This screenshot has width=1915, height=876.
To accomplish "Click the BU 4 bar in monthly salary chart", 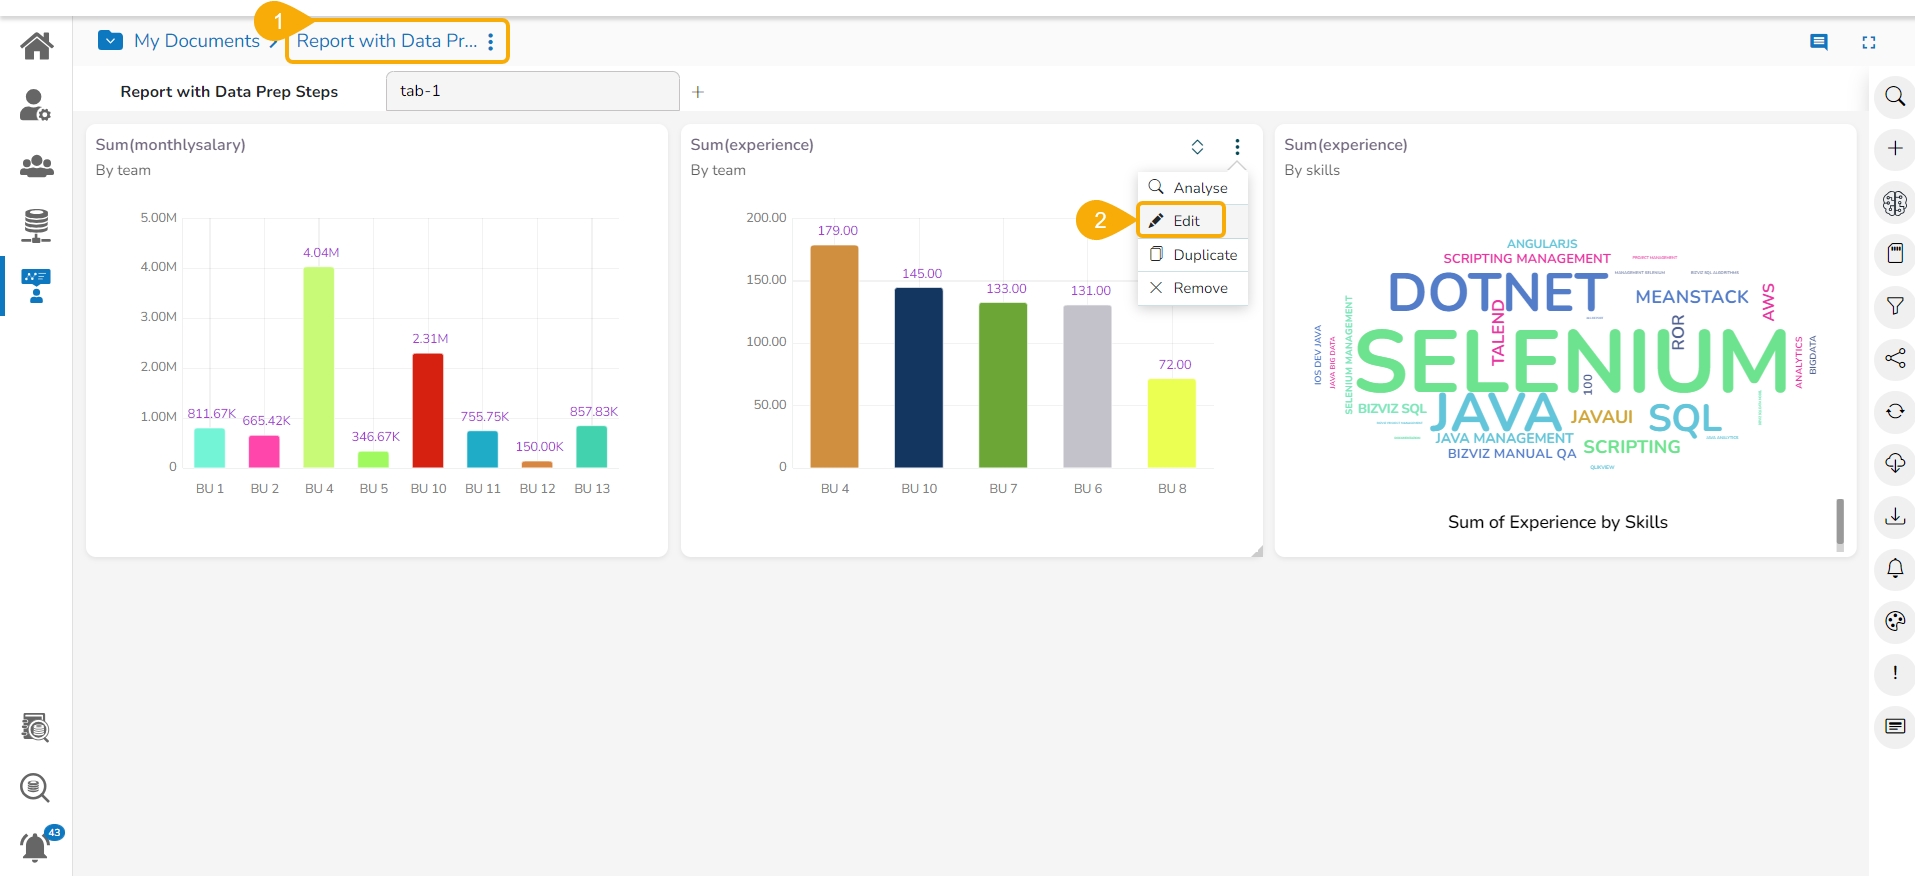I will coord(319,367).
